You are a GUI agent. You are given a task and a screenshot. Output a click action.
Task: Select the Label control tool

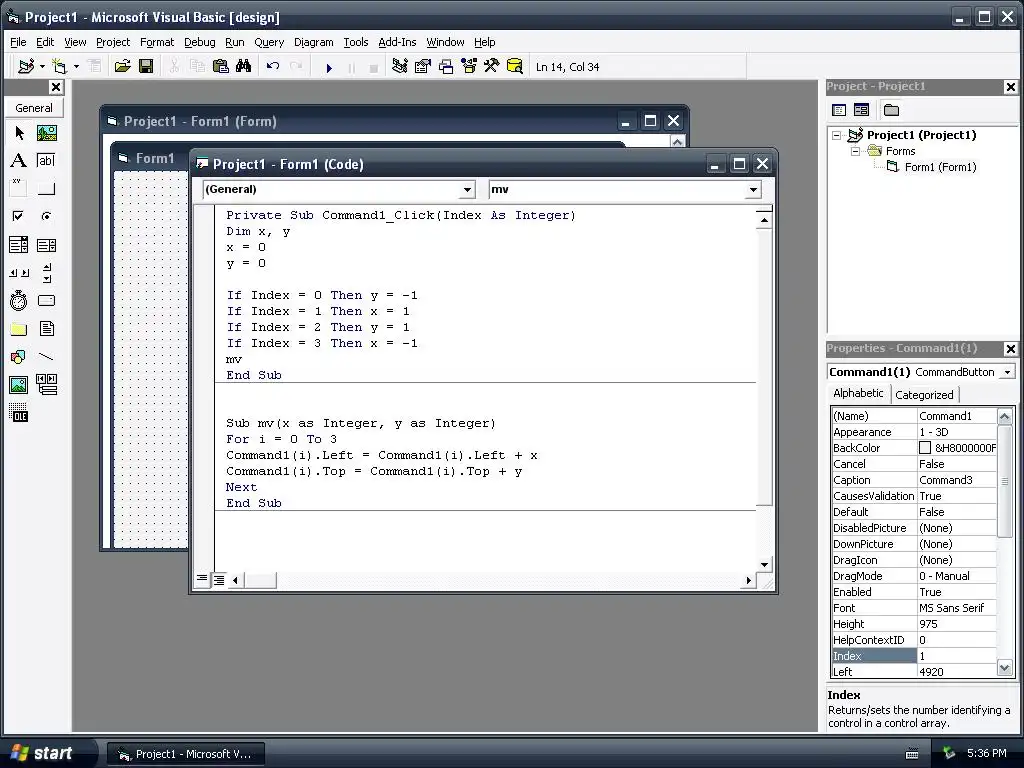(19, 161)
